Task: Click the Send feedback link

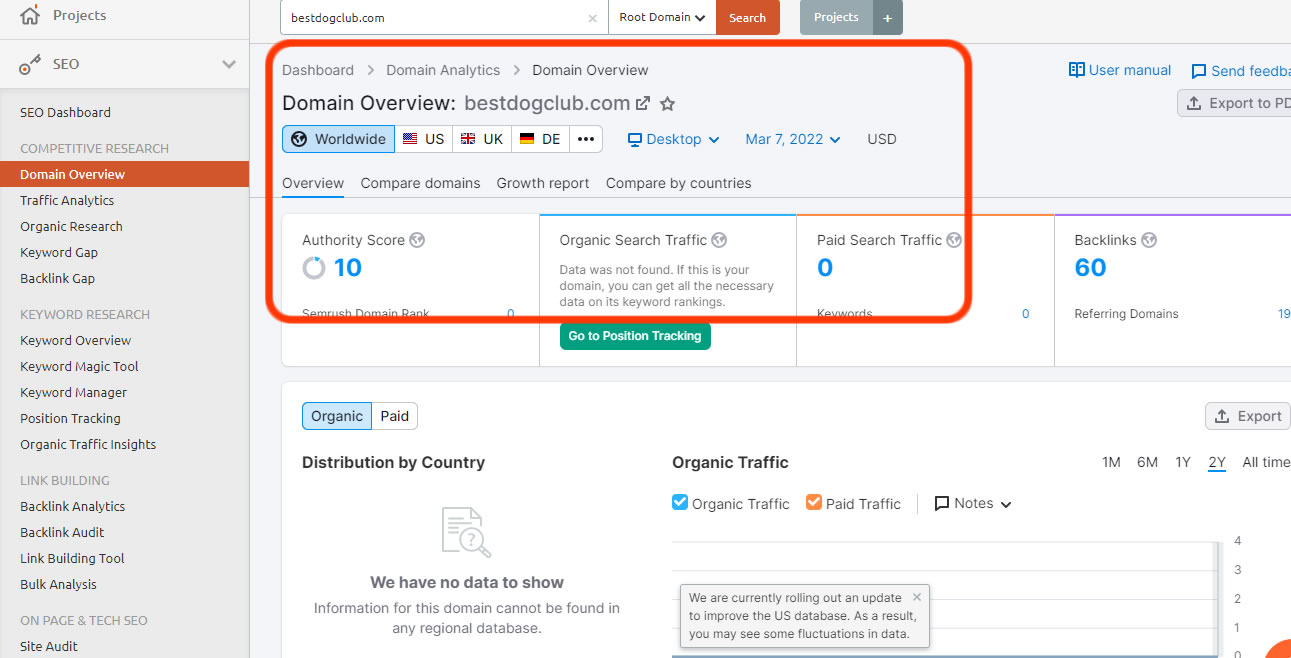Action: [x=1241, y=71]
